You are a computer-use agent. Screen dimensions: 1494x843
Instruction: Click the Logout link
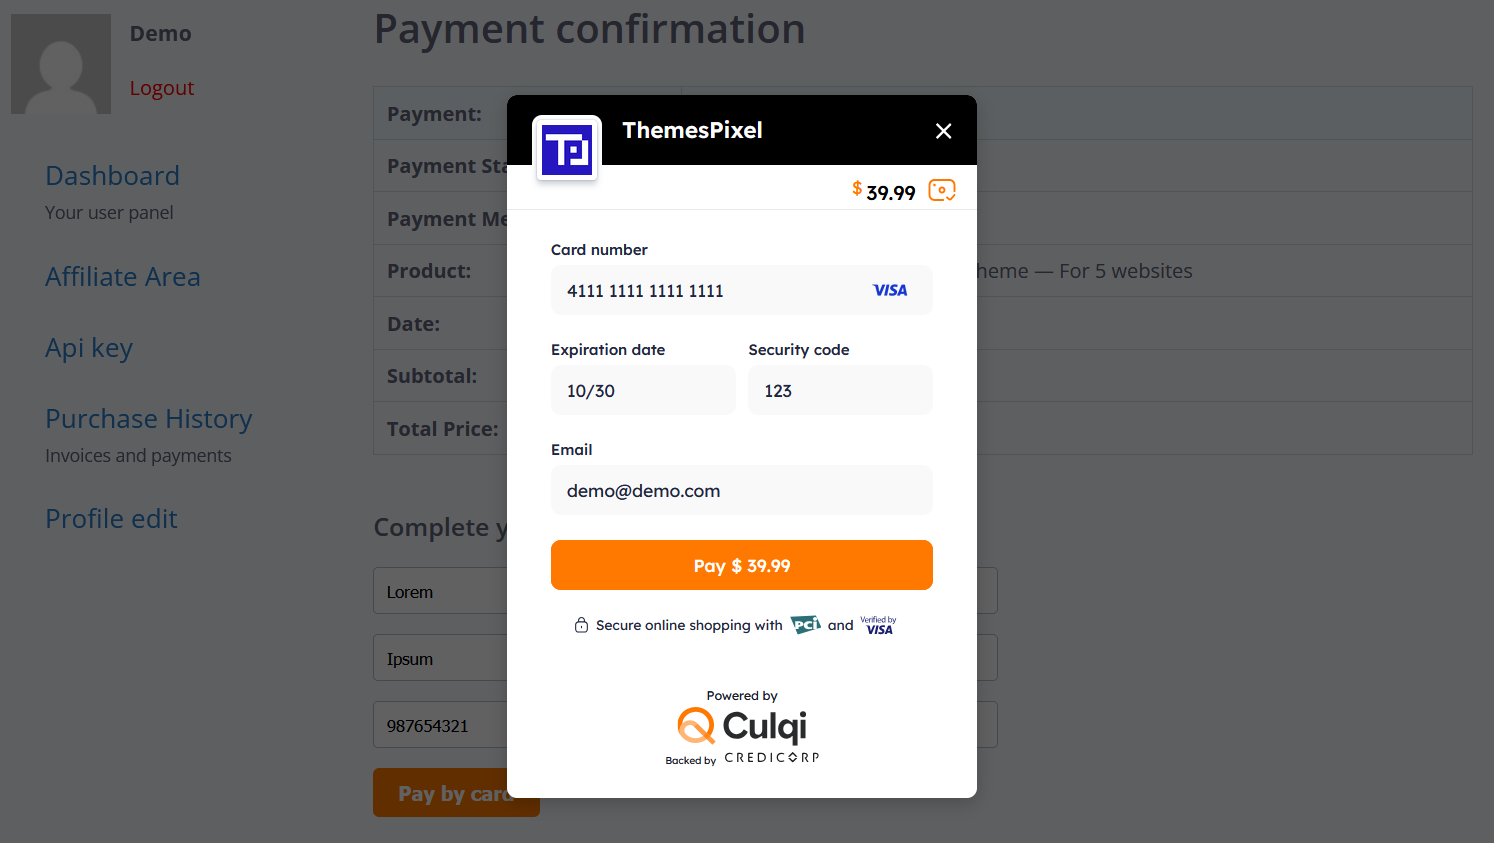coord(162,88)
